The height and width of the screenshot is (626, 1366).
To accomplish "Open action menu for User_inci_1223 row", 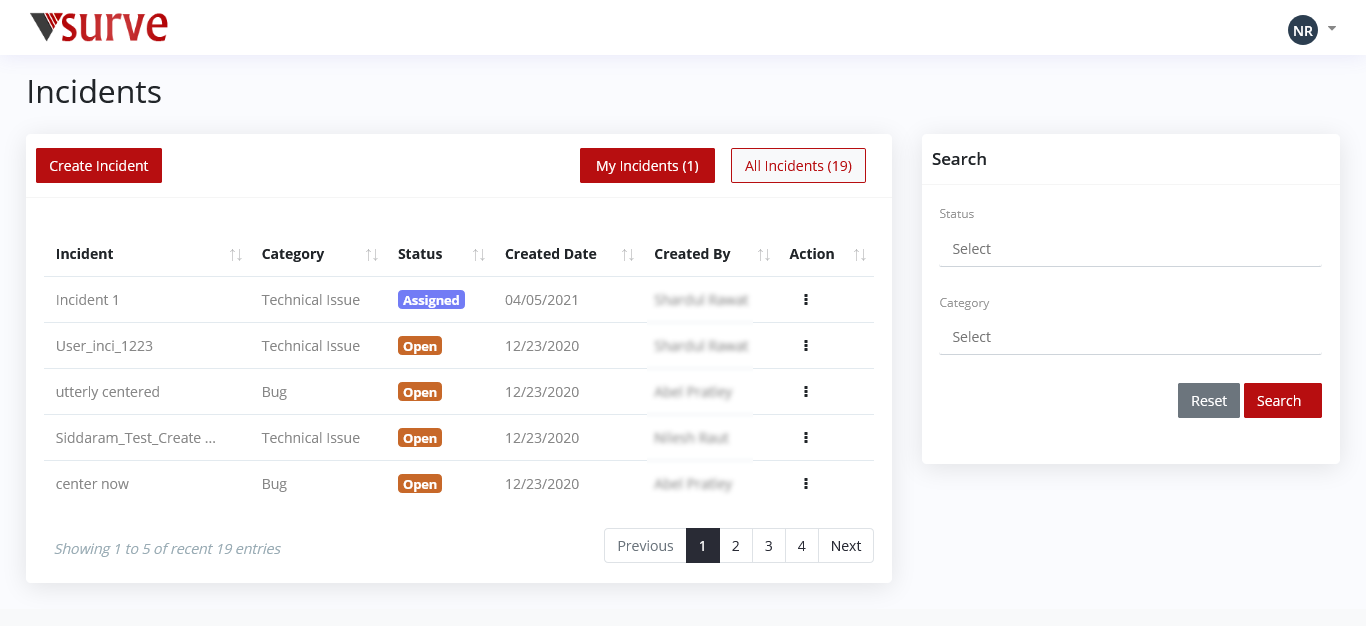I will pos(805,346).
